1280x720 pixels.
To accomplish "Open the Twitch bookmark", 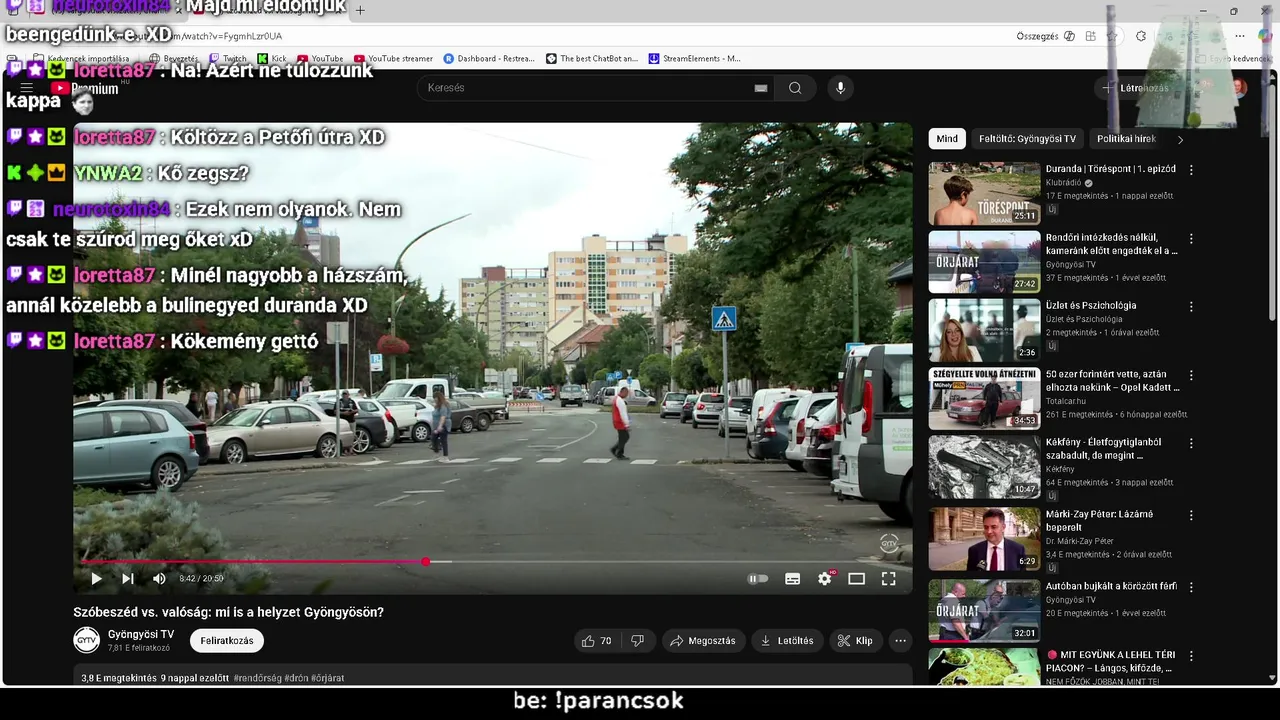I will [x=227, y=59].
